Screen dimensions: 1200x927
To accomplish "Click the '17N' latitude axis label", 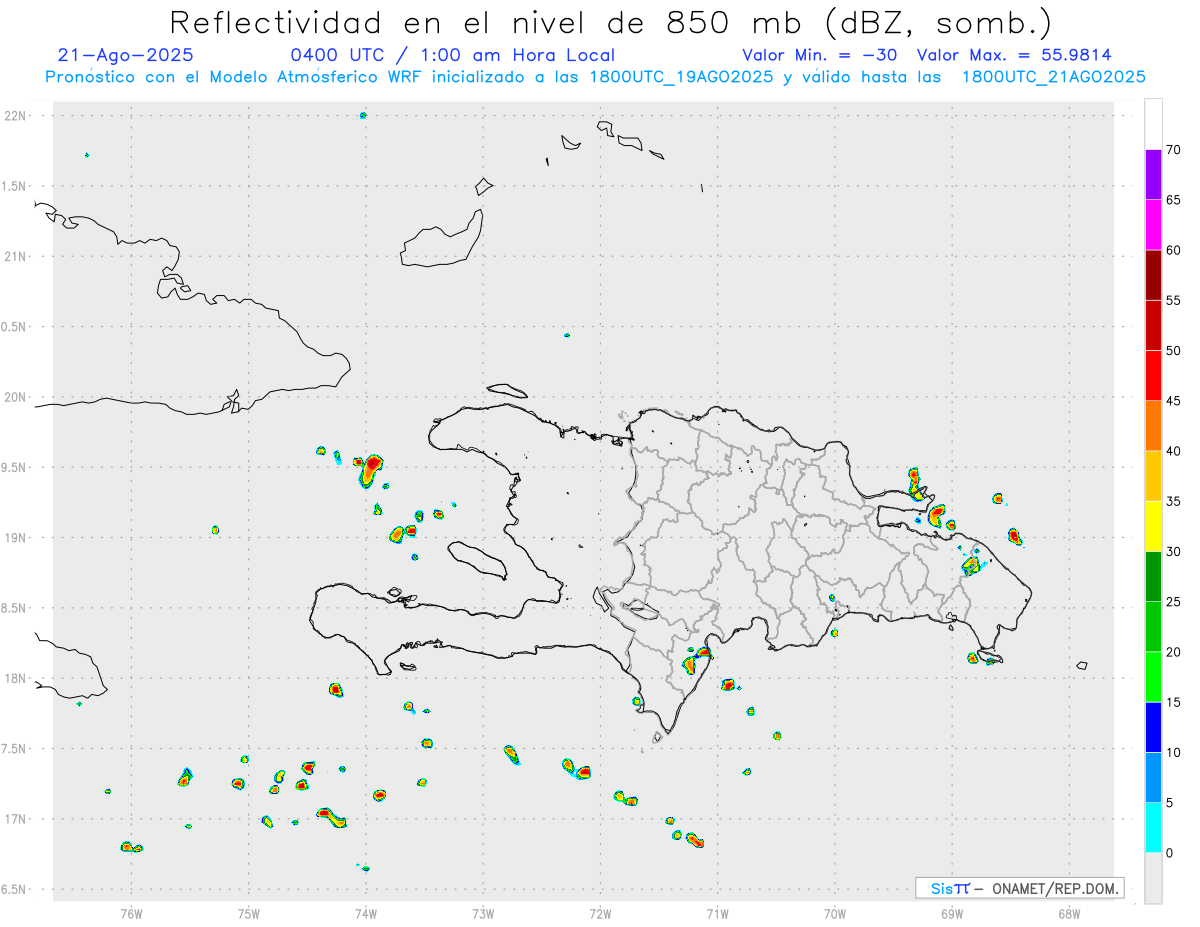I will [16, 819].
